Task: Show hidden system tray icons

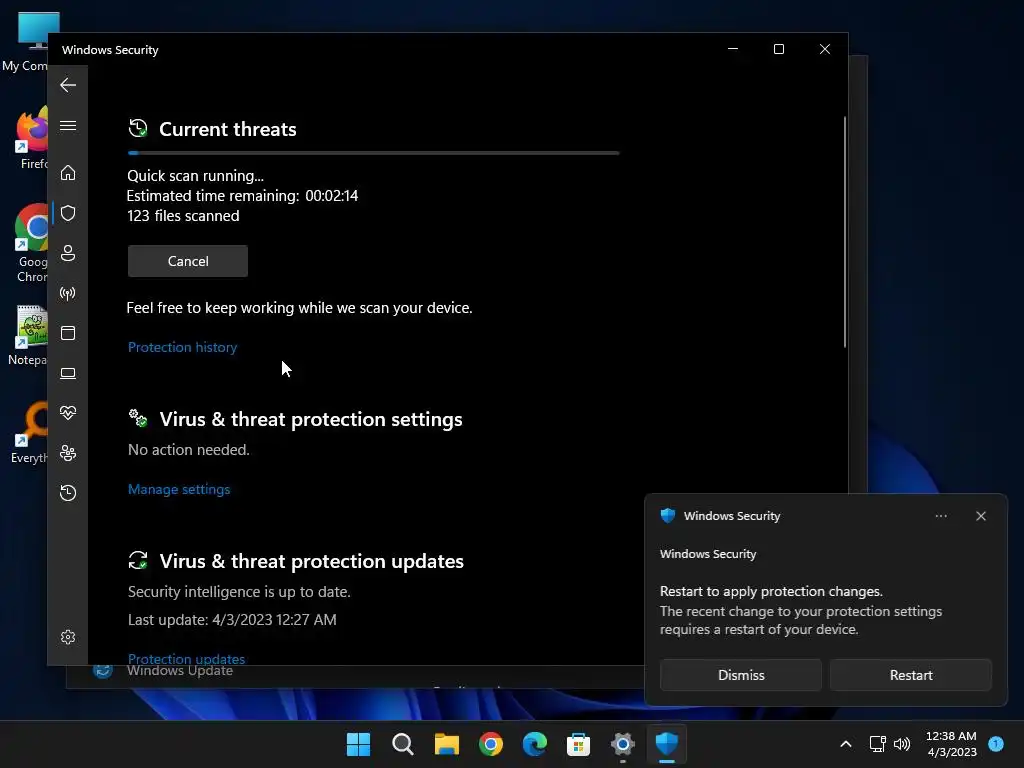Action: (x=846, y=744)
